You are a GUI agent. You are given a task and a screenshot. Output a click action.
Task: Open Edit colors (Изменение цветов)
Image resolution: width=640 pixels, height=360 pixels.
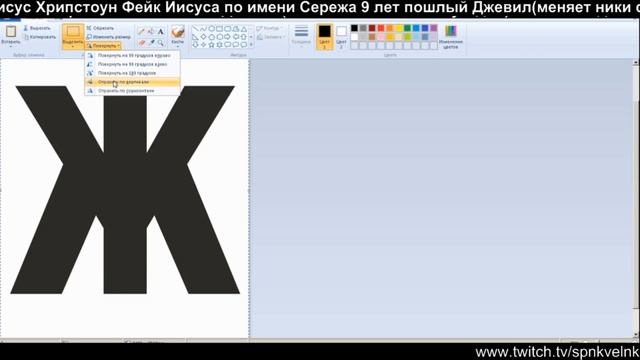point(451,37)
